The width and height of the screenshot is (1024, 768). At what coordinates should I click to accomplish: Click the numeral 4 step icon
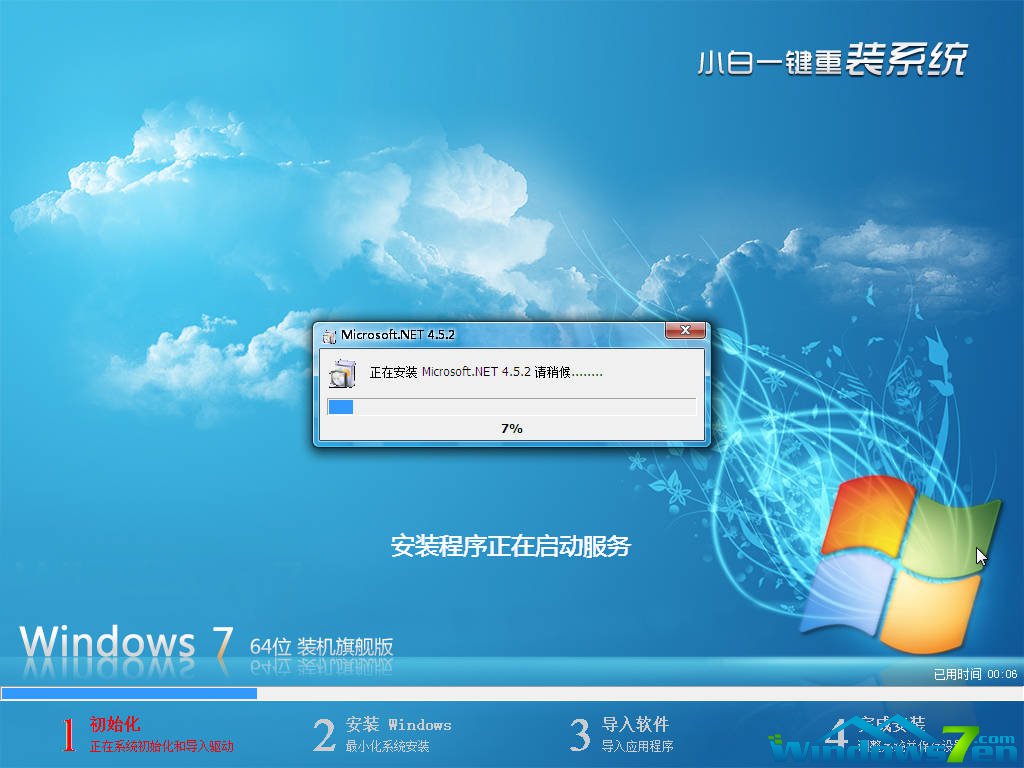tap(840, 733)
